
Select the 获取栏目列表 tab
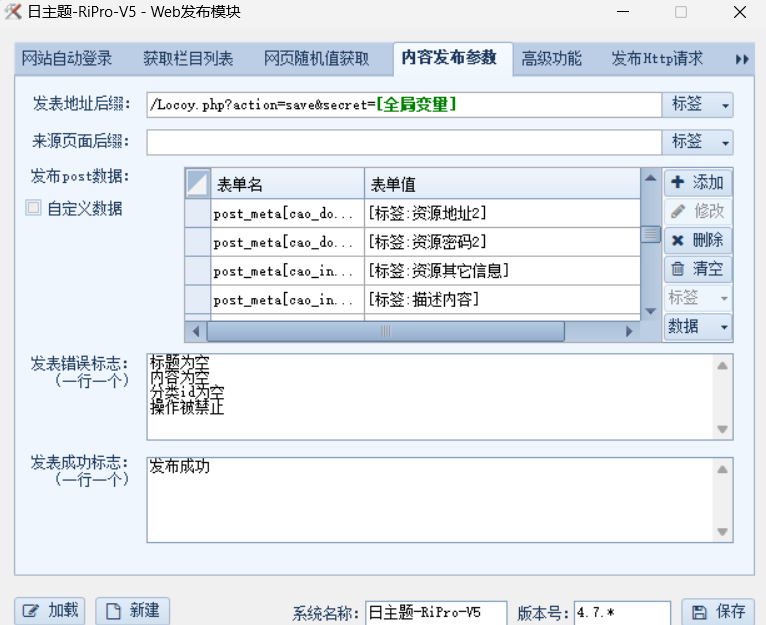[x=188, y=59]
